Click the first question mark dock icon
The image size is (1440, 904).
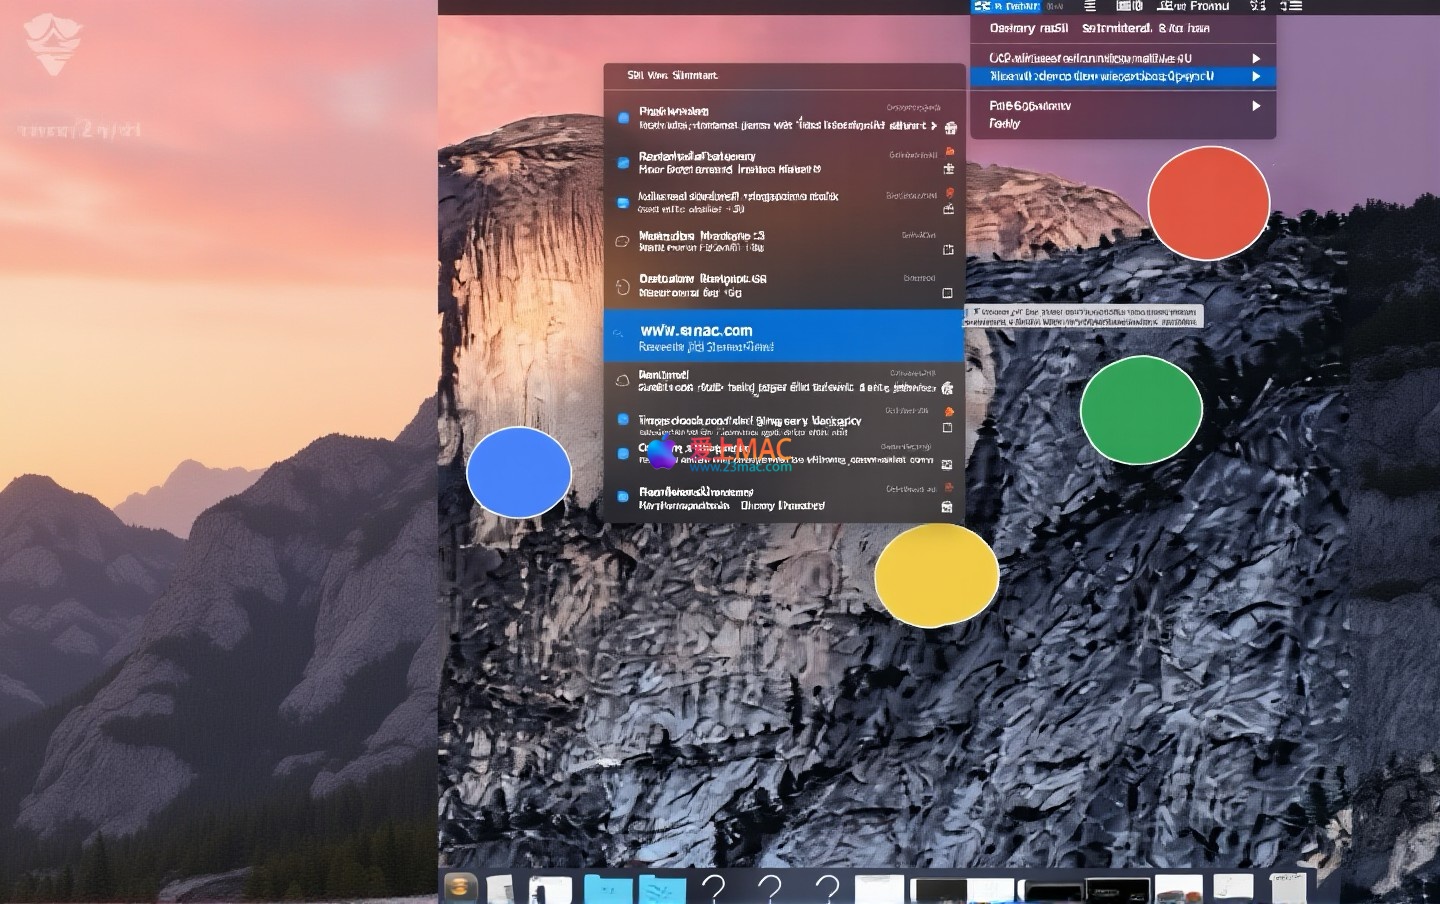713,888
